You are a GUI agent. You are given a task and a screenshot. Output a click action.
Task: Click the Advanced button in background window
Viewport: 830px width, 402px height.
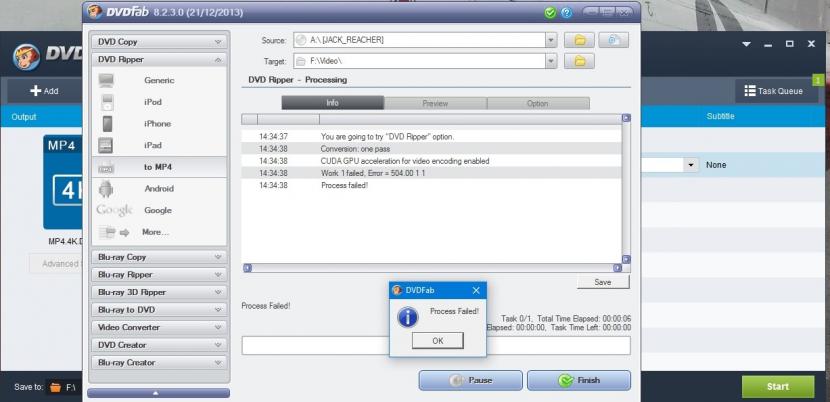pyautogui.click(x=56, y=264)
